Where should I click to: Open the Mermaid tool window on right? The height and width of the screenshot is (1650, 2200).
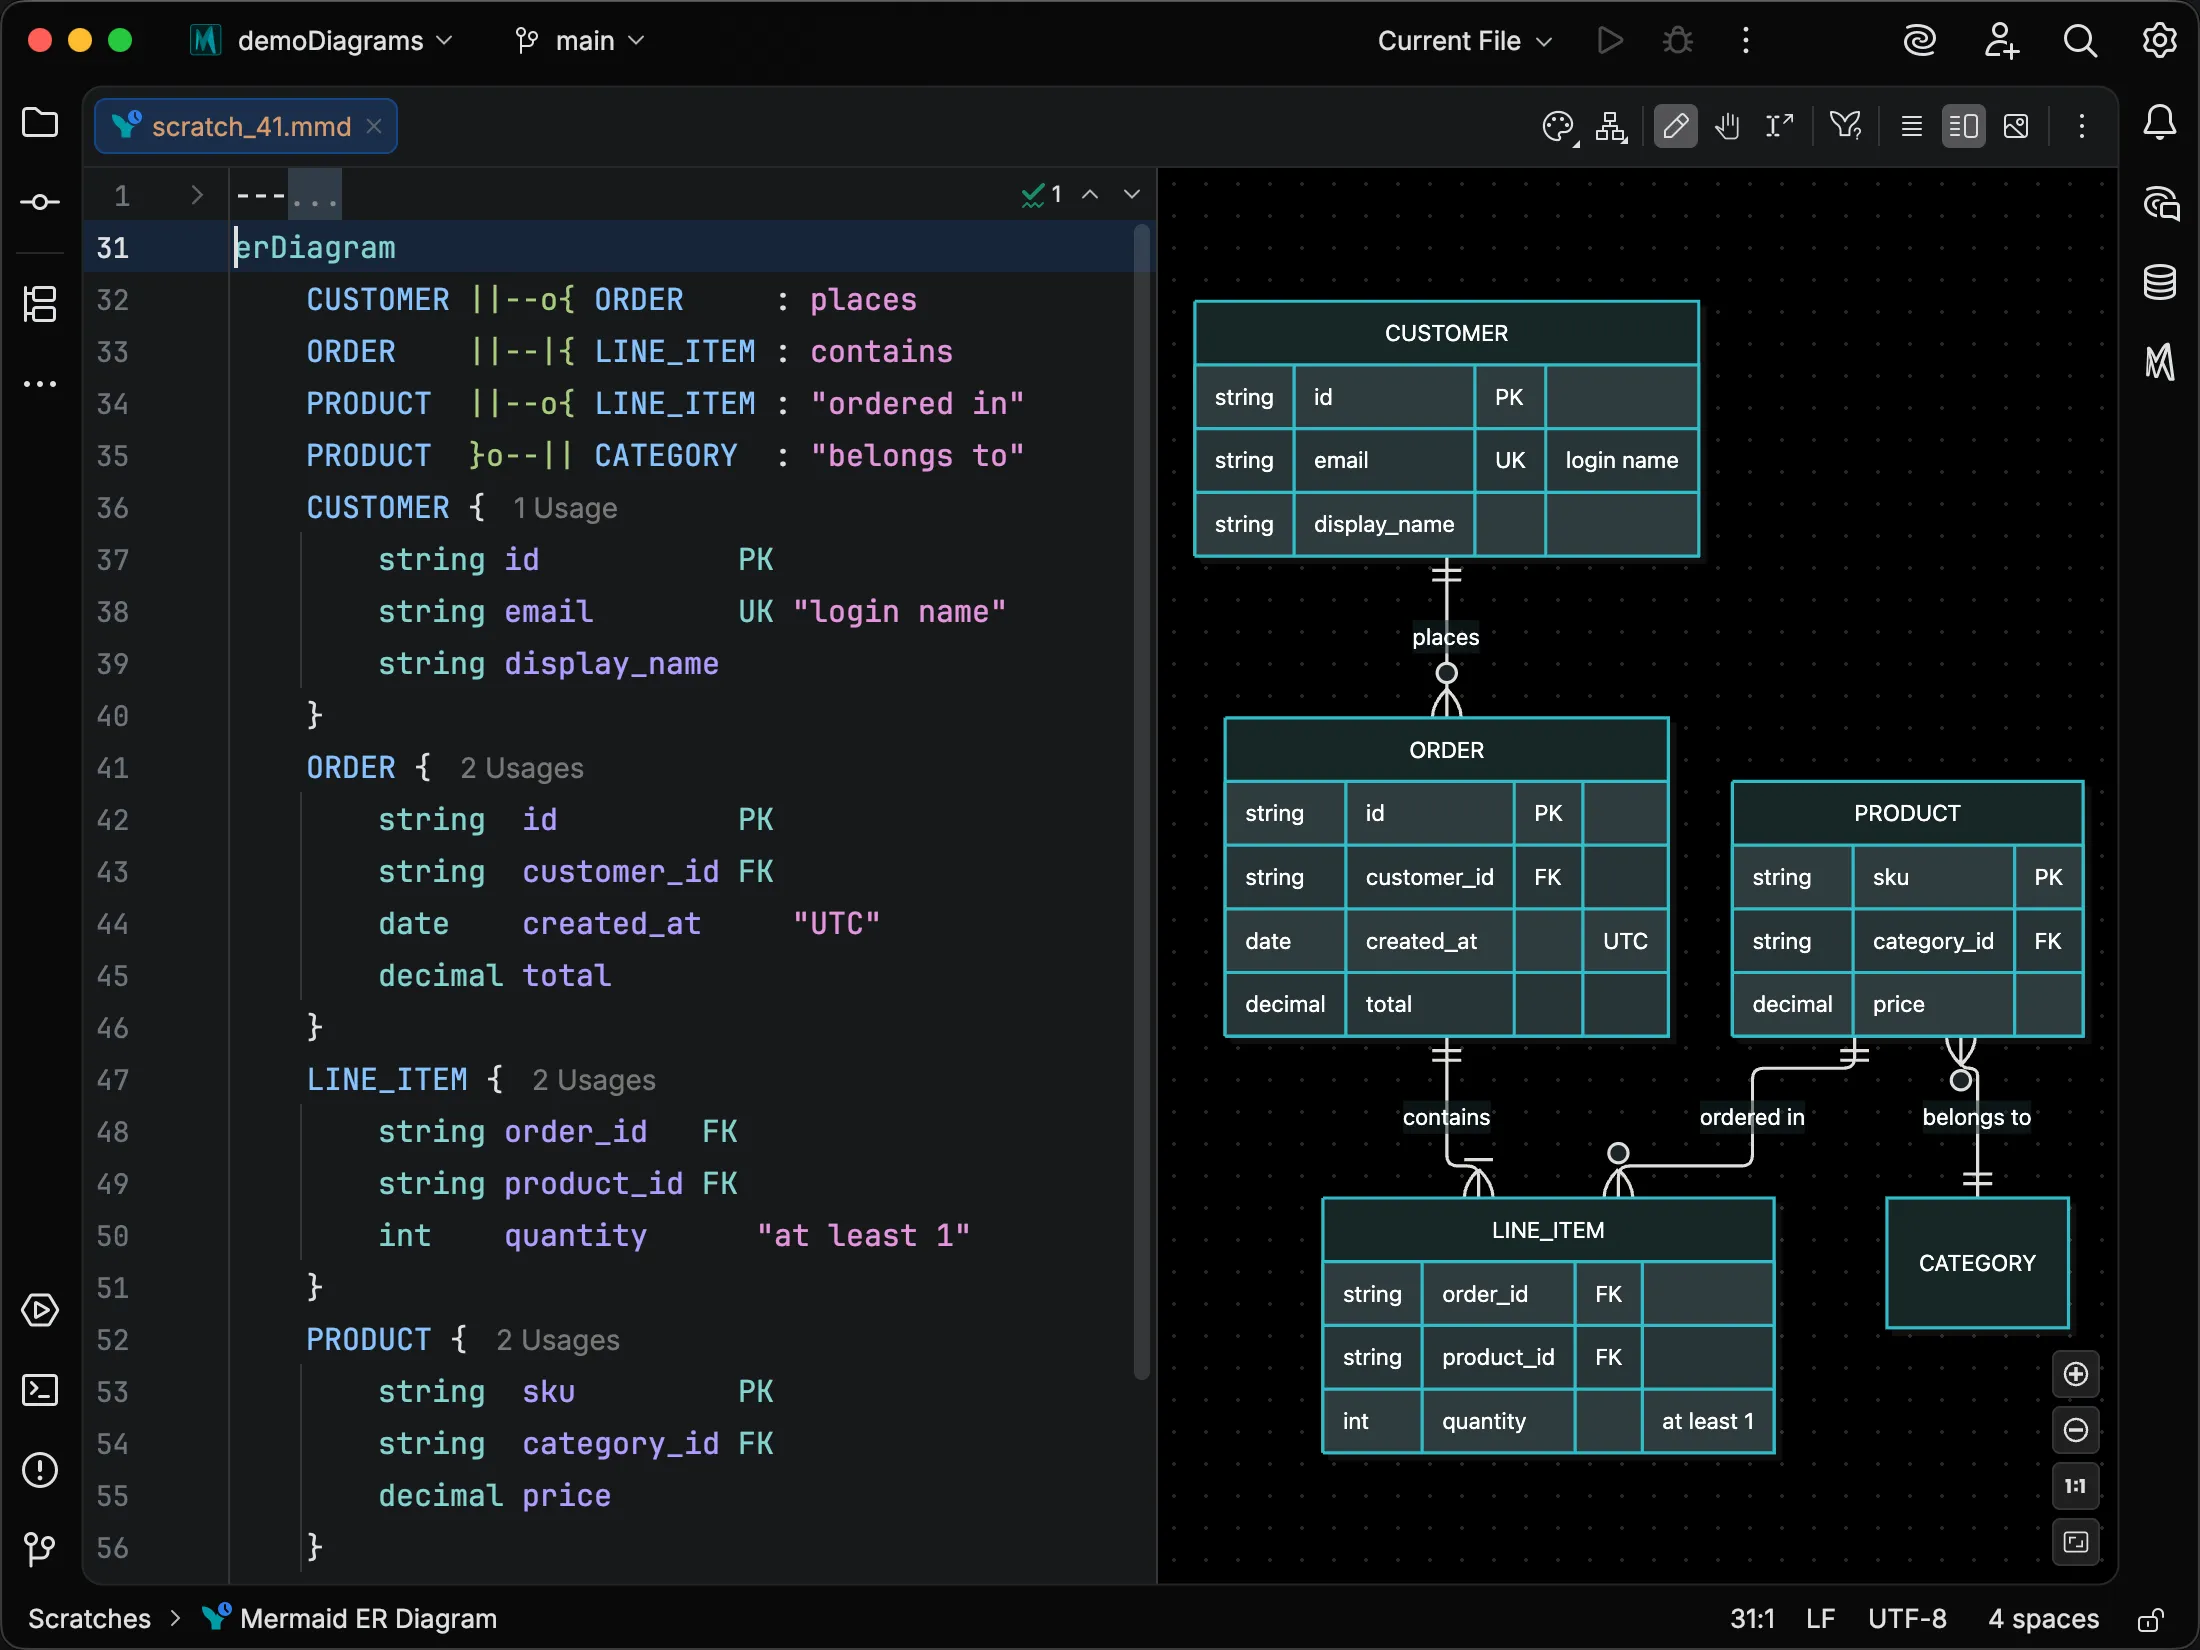2160,362
